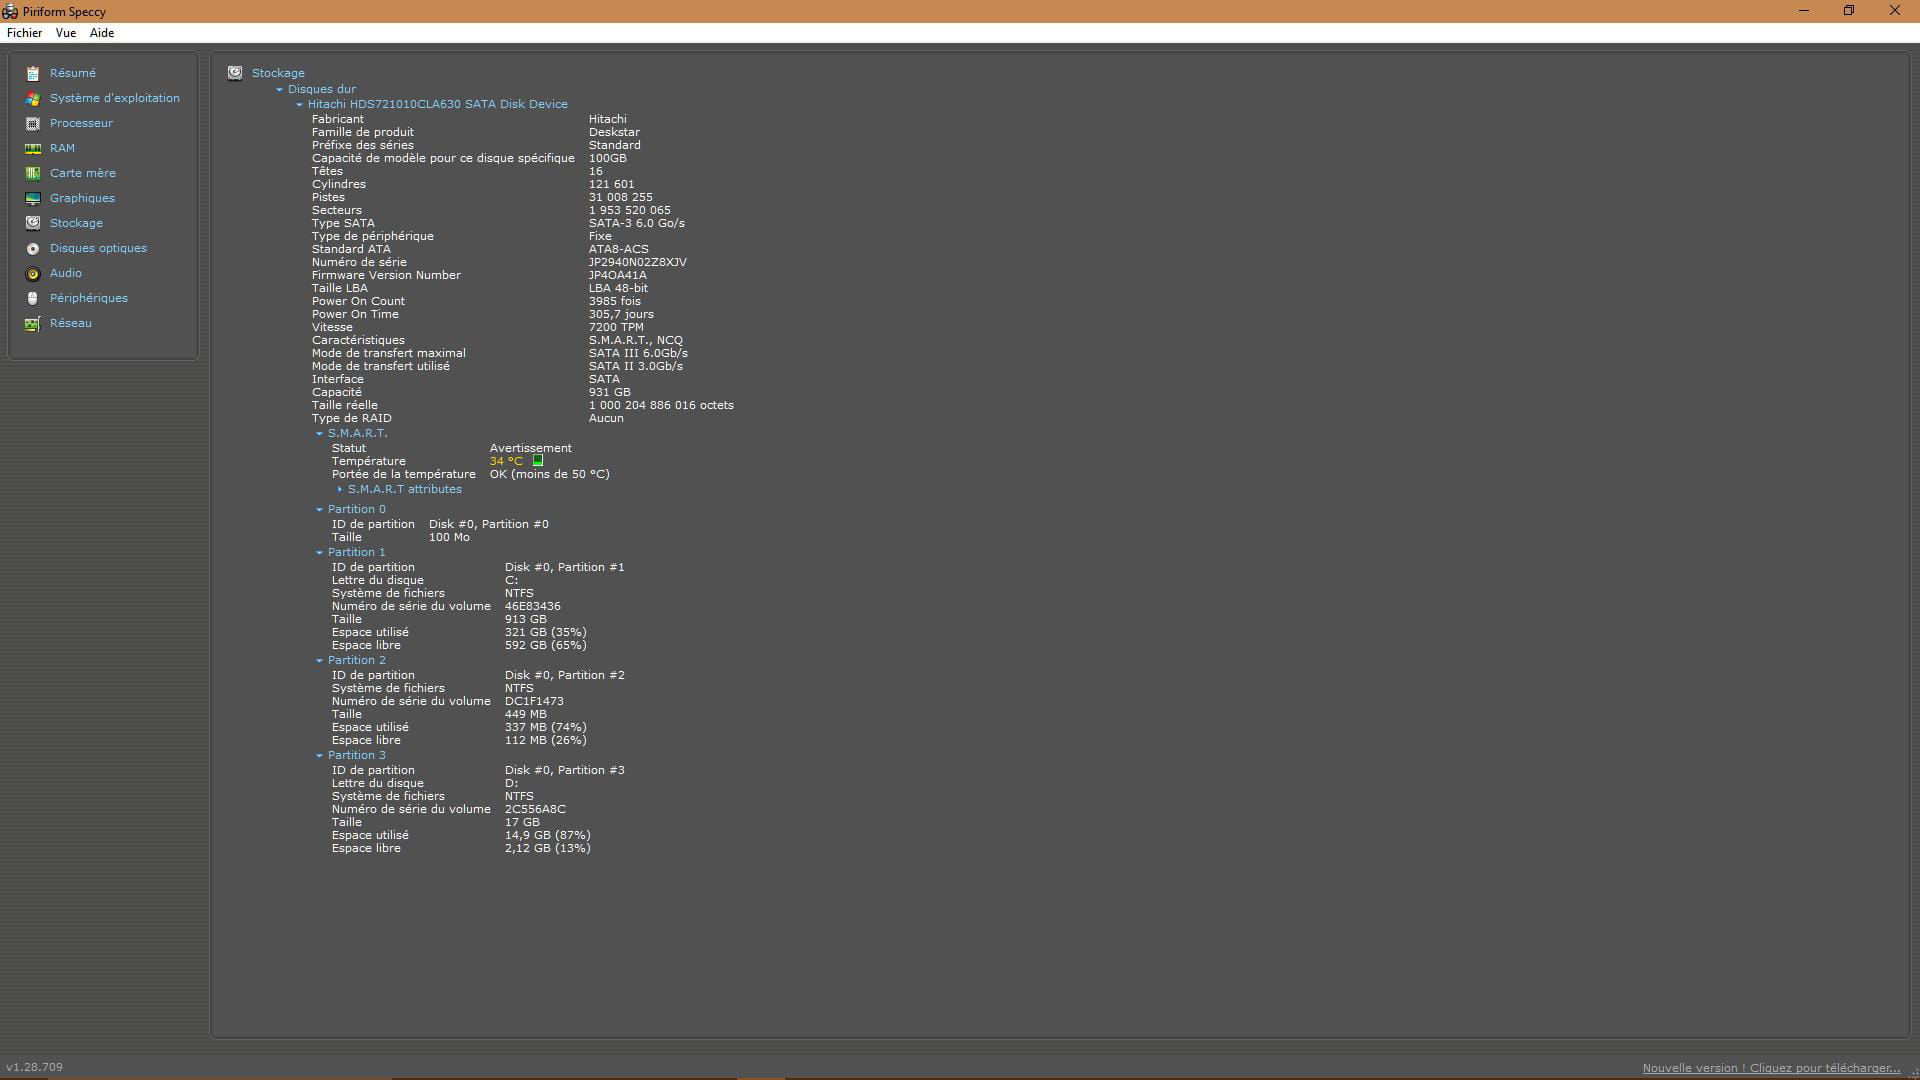Click the Avertissement status value
The width and height of the screenshot is (1920, 1080).
coord(530,448)
